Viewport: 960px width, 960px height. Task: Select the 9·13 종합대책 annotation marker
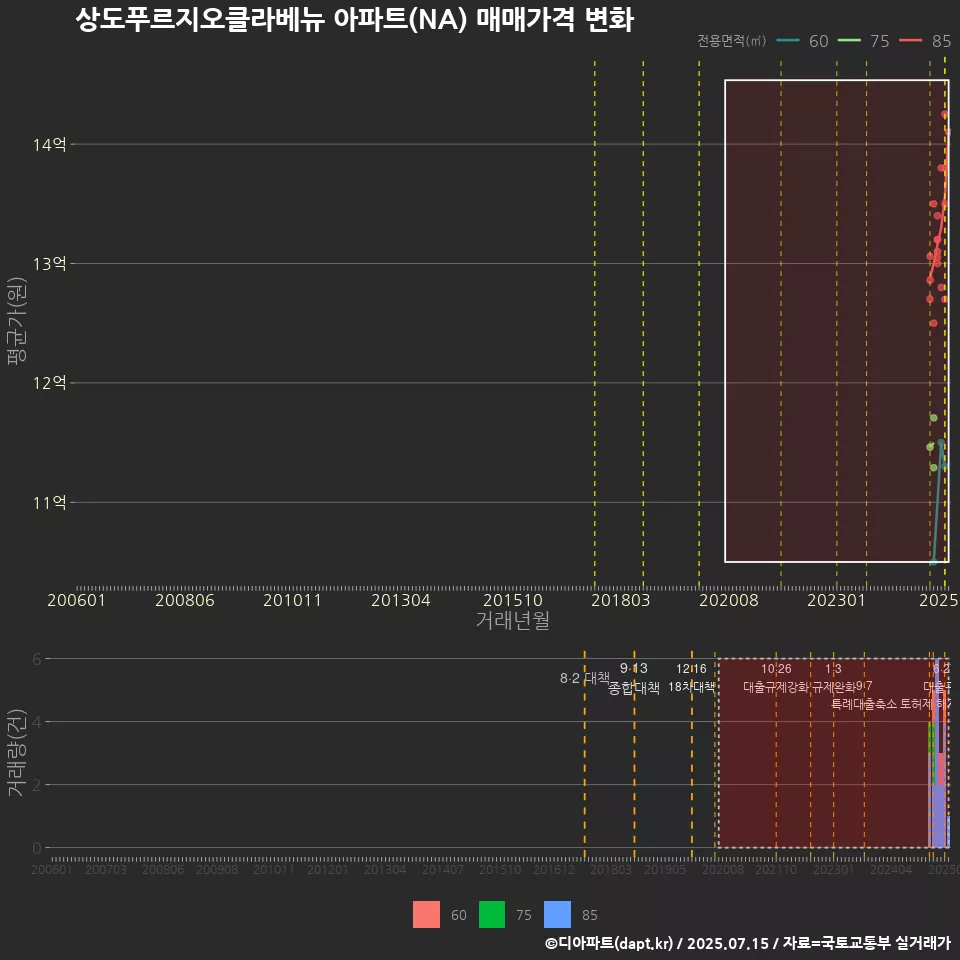coord(633,678)
